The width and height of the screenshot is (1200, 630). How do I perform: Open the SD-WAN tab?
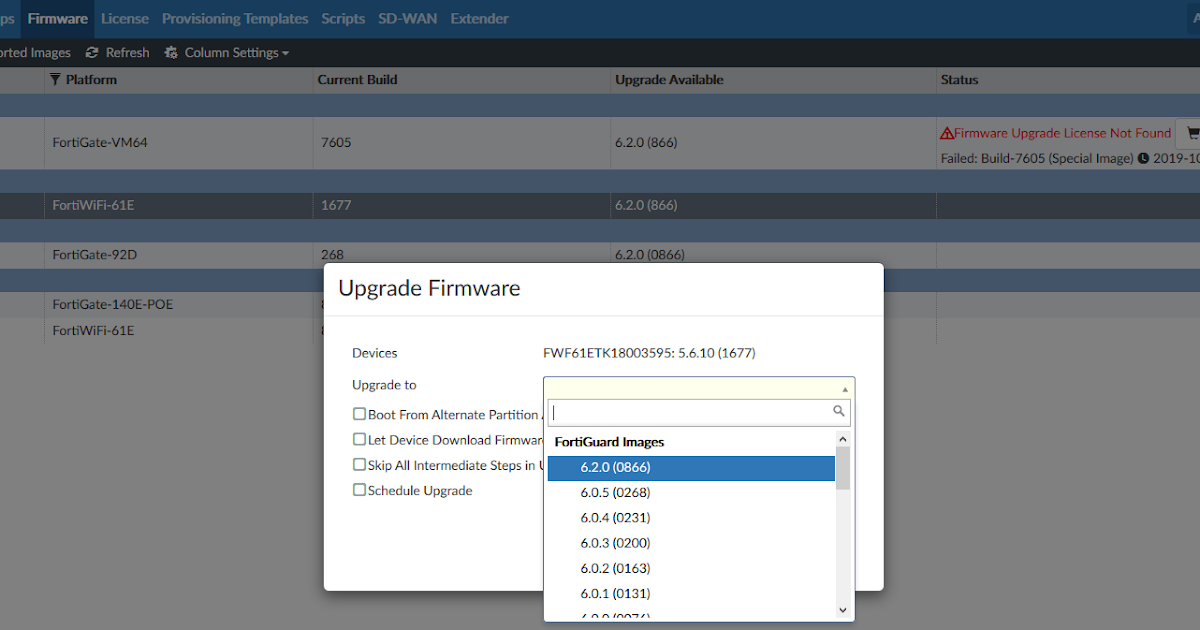(407, 17)
